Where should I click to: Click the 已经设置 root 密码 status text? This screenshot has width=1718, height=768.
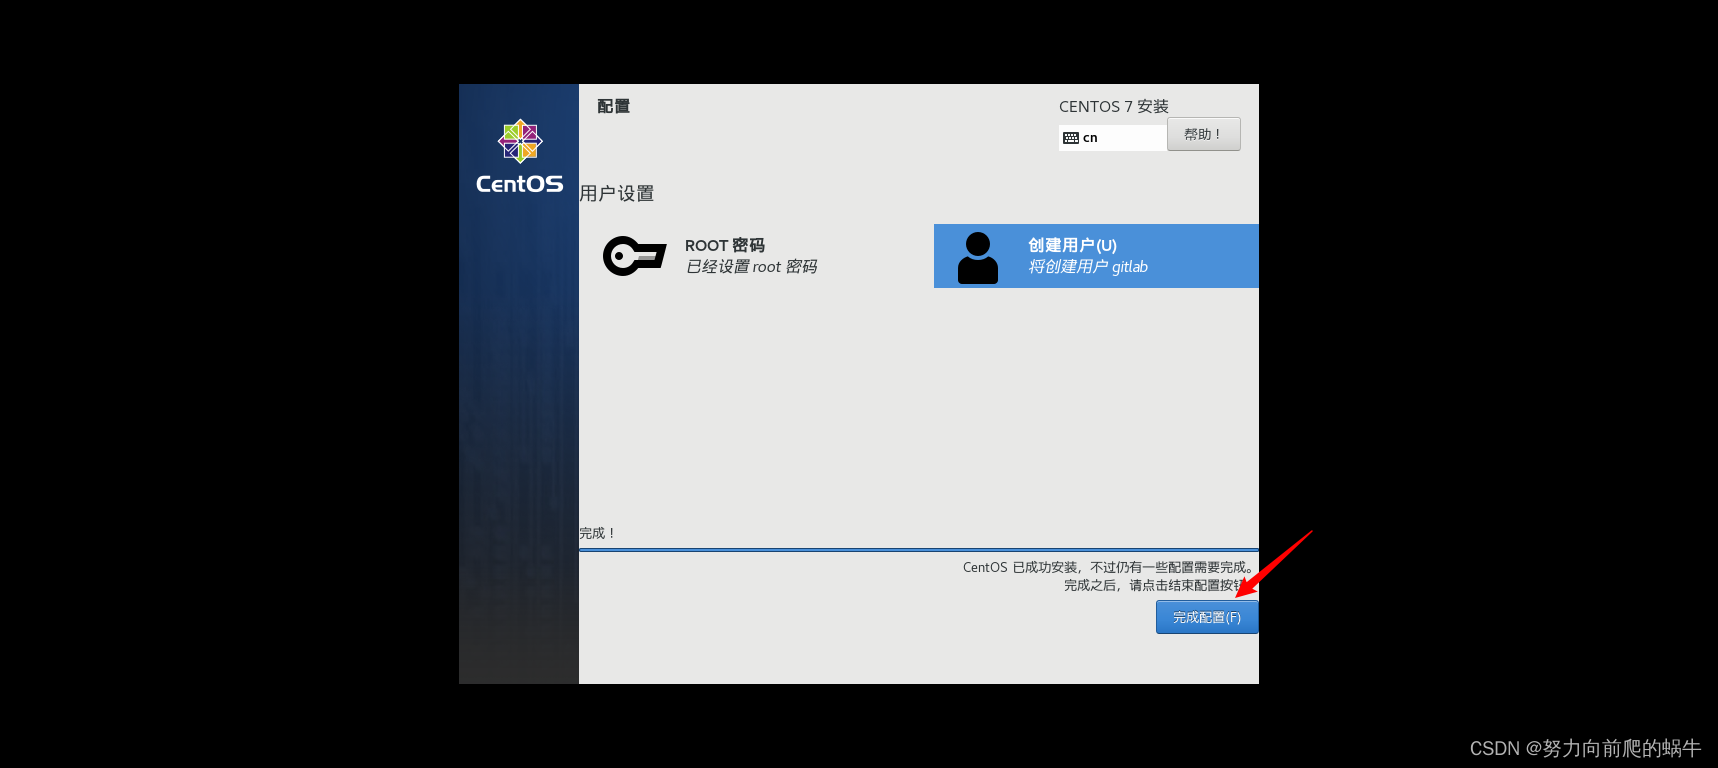(x=751, y=267)
